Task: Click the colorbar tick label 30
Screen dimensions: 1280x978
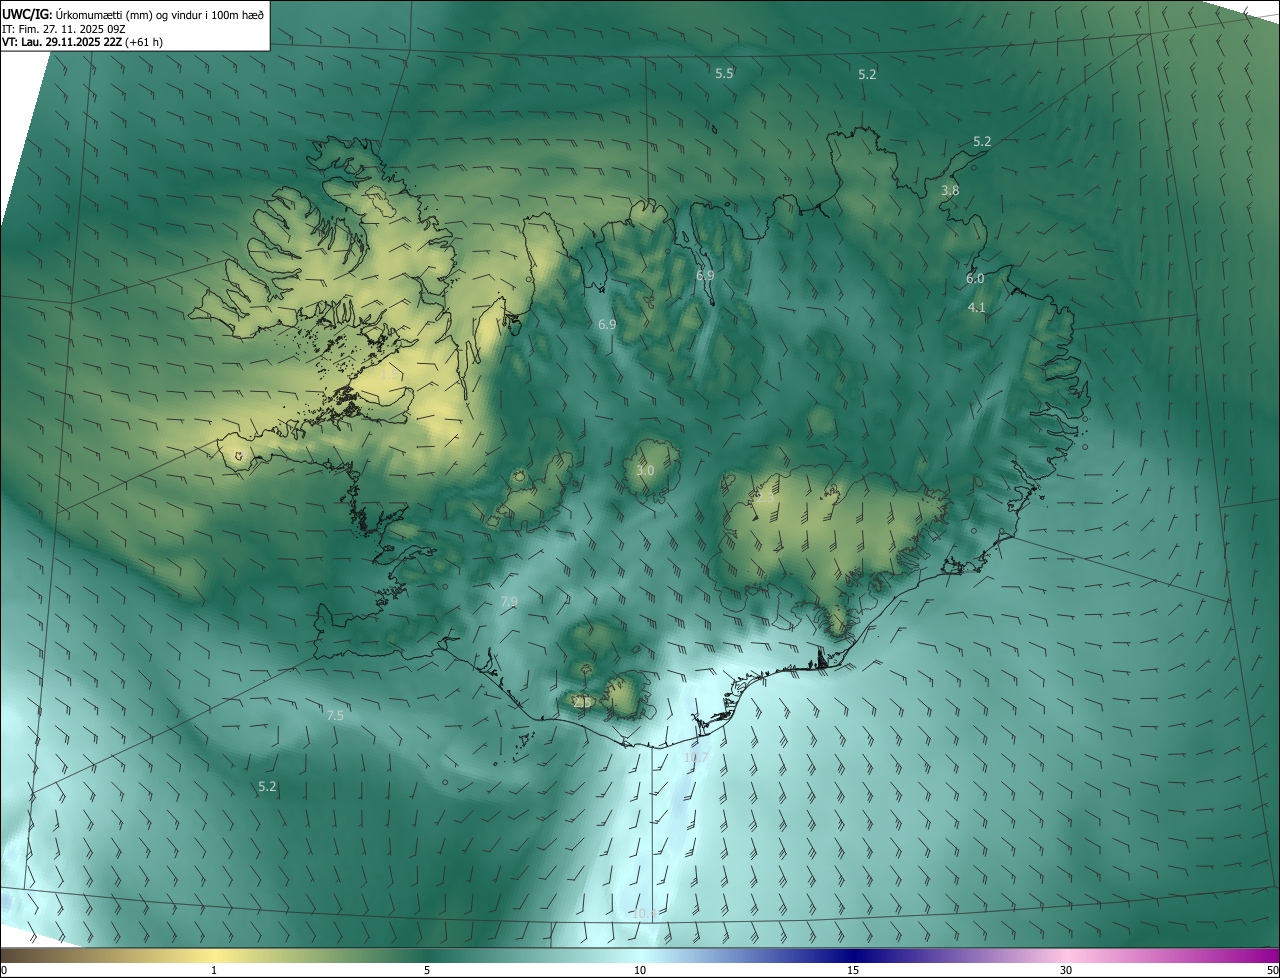Action: [x=1066, y=971]
